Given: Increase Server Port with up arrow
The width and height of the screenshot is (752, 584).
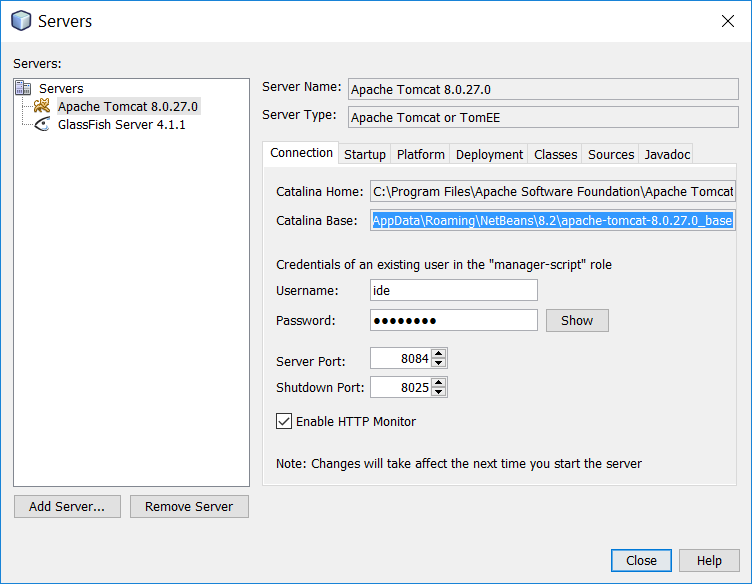Looking at the screenshot, I should point(438,354).
